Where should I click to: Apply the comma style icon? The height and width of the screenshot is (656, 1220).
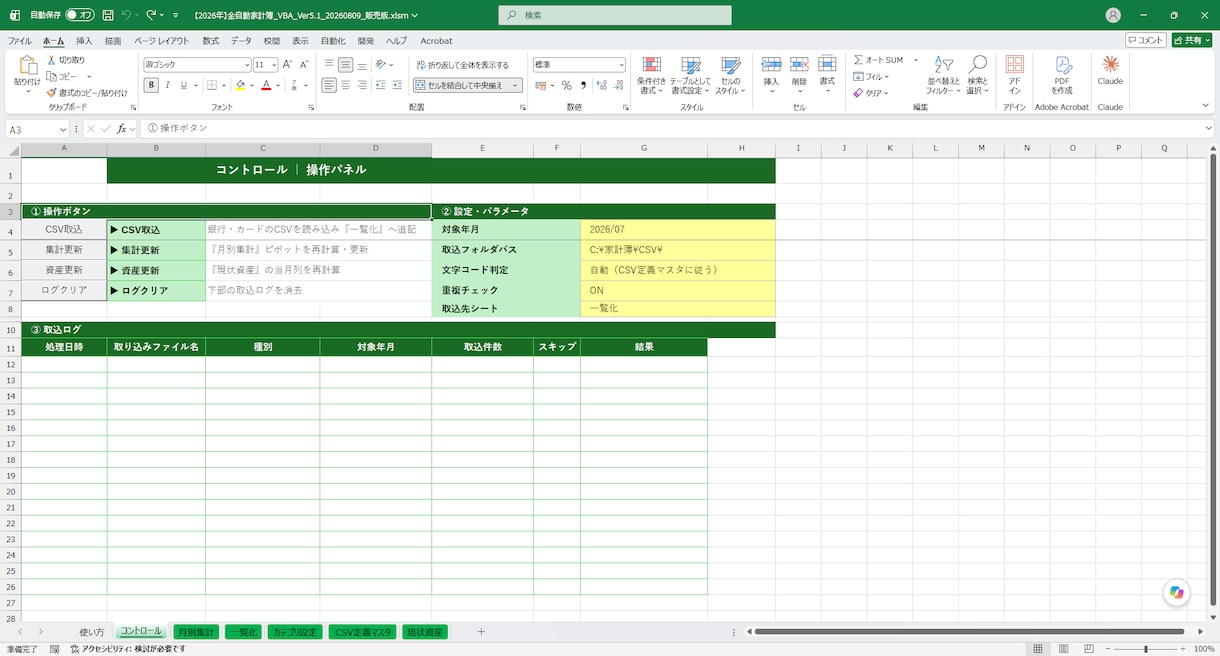pos(583,85)
